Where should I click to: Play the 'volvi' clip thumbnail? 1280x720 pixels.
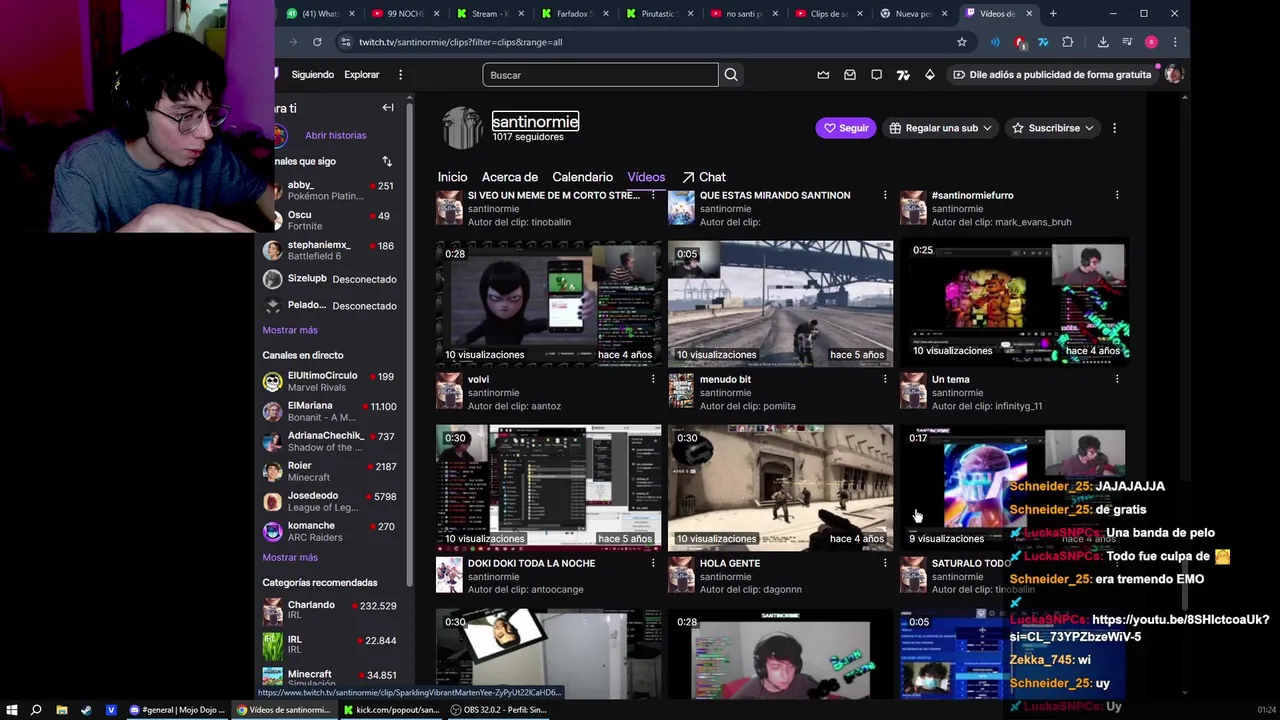pyautogui.click(x=548, y=302)
